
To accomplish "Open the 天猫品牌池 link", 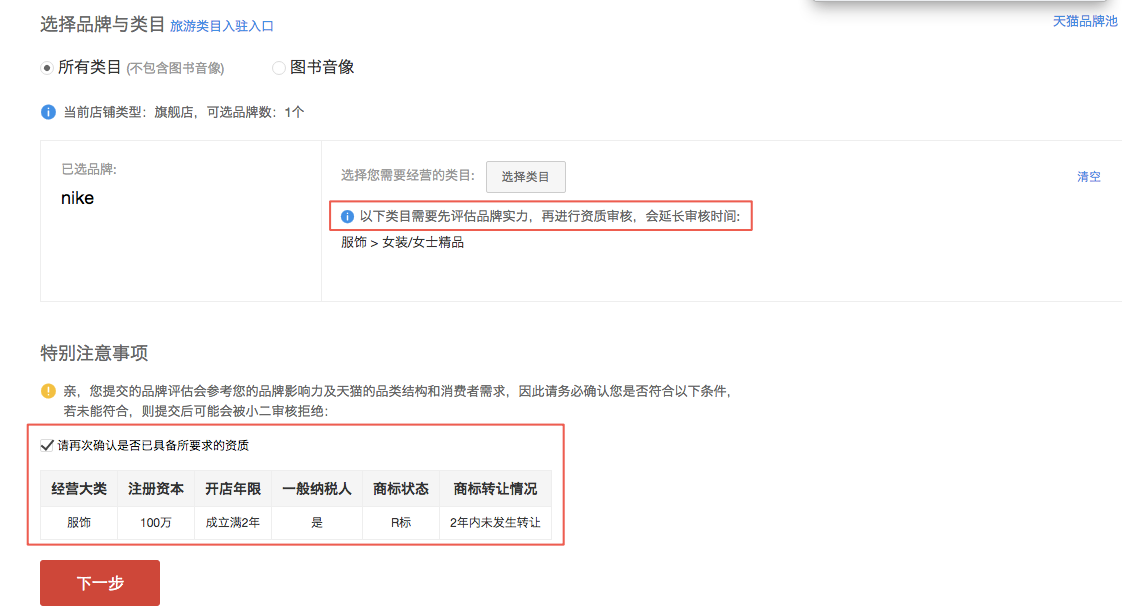I will tap(1085, 21).
